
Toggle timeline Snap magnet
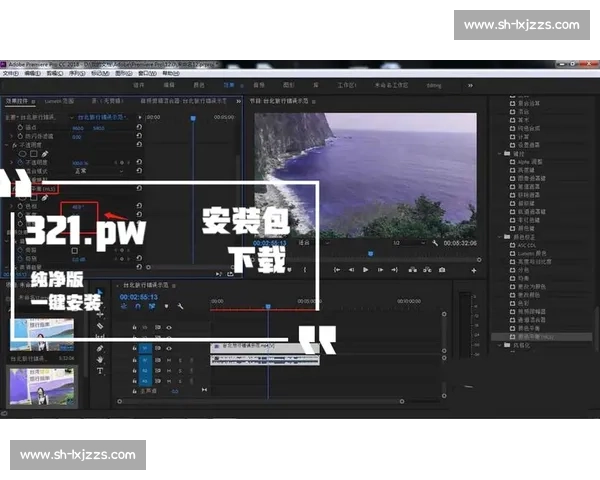(138, 306)
